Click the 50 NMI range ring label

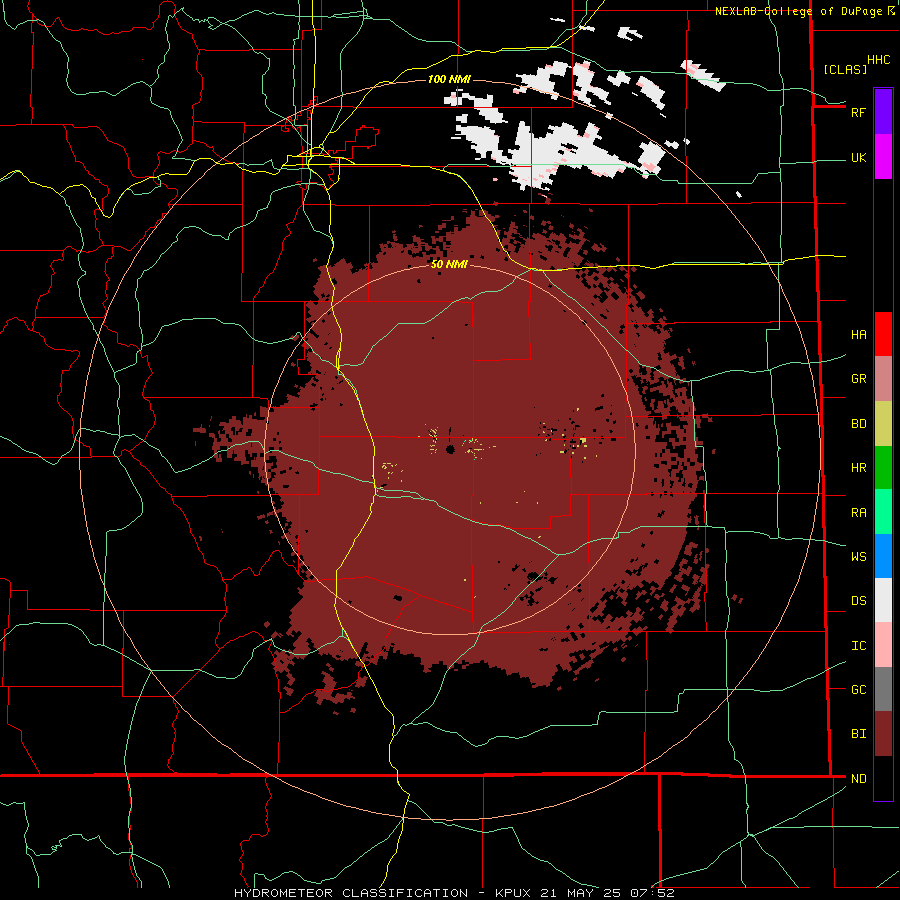449,264
